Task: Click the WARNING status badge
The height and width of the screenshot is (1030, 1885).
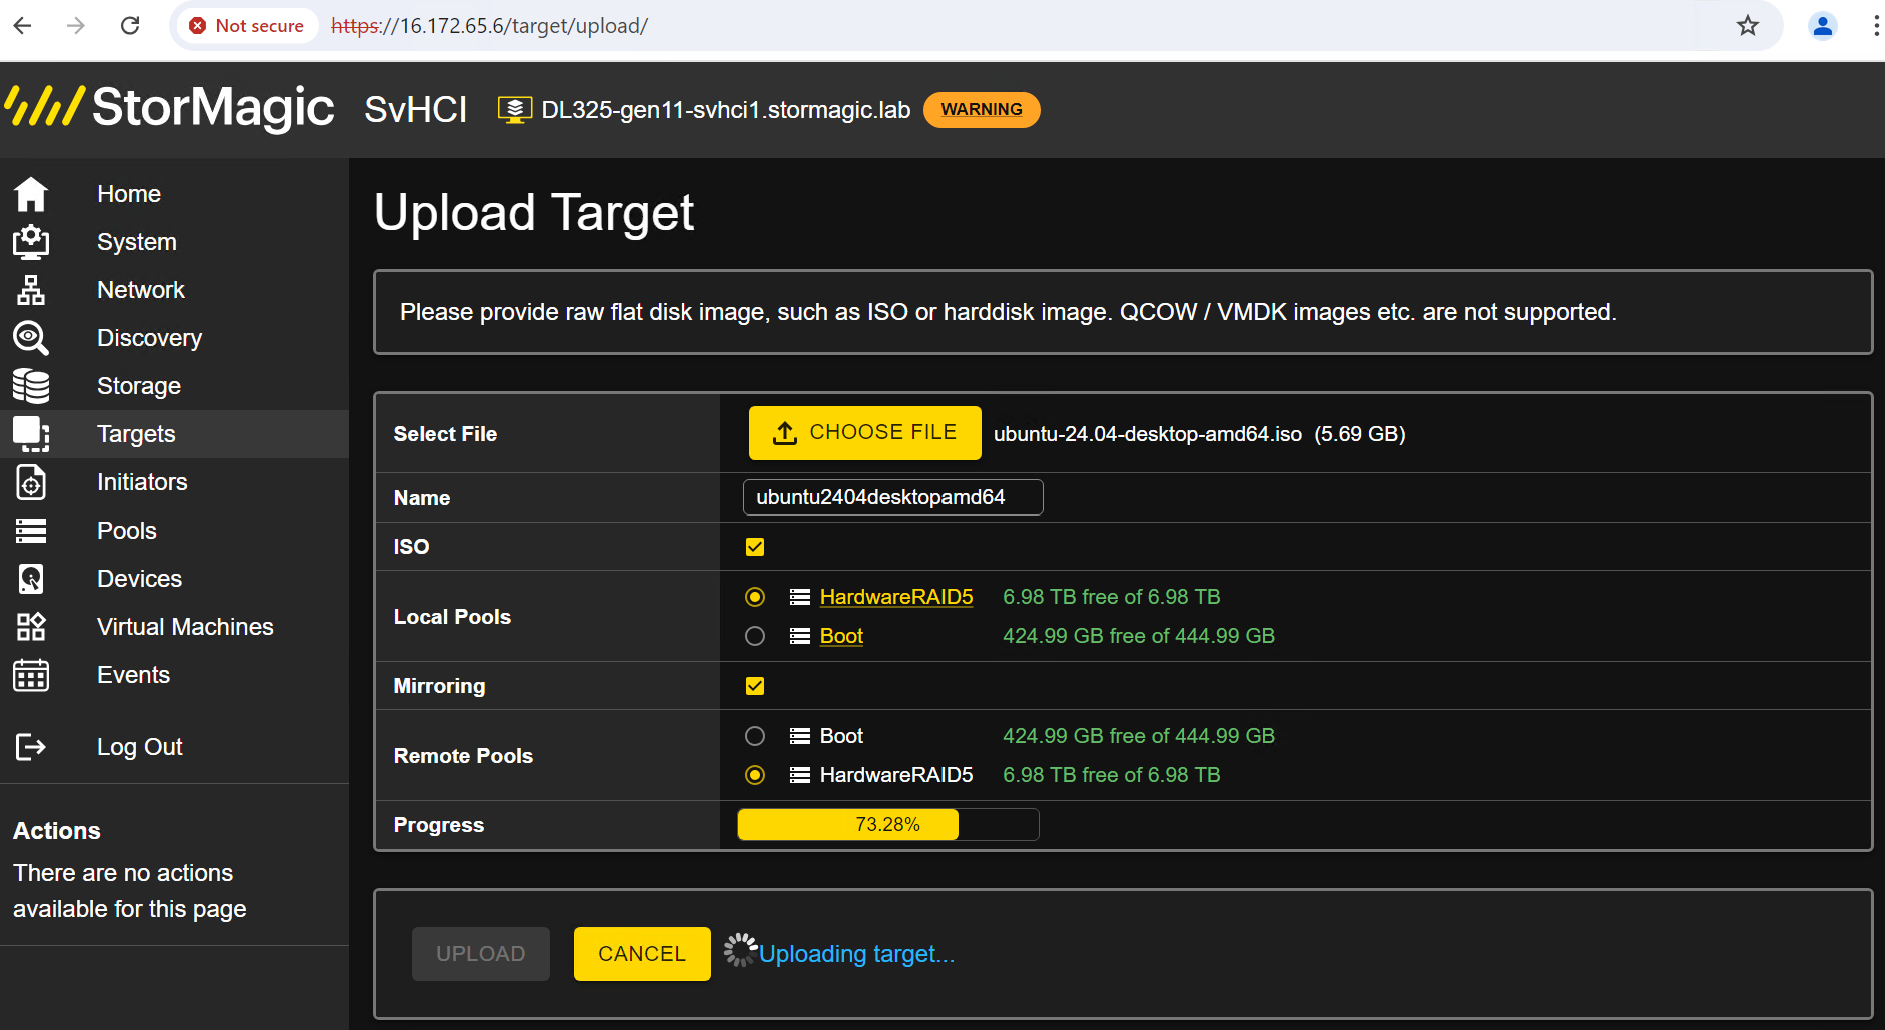Action: 981,110
